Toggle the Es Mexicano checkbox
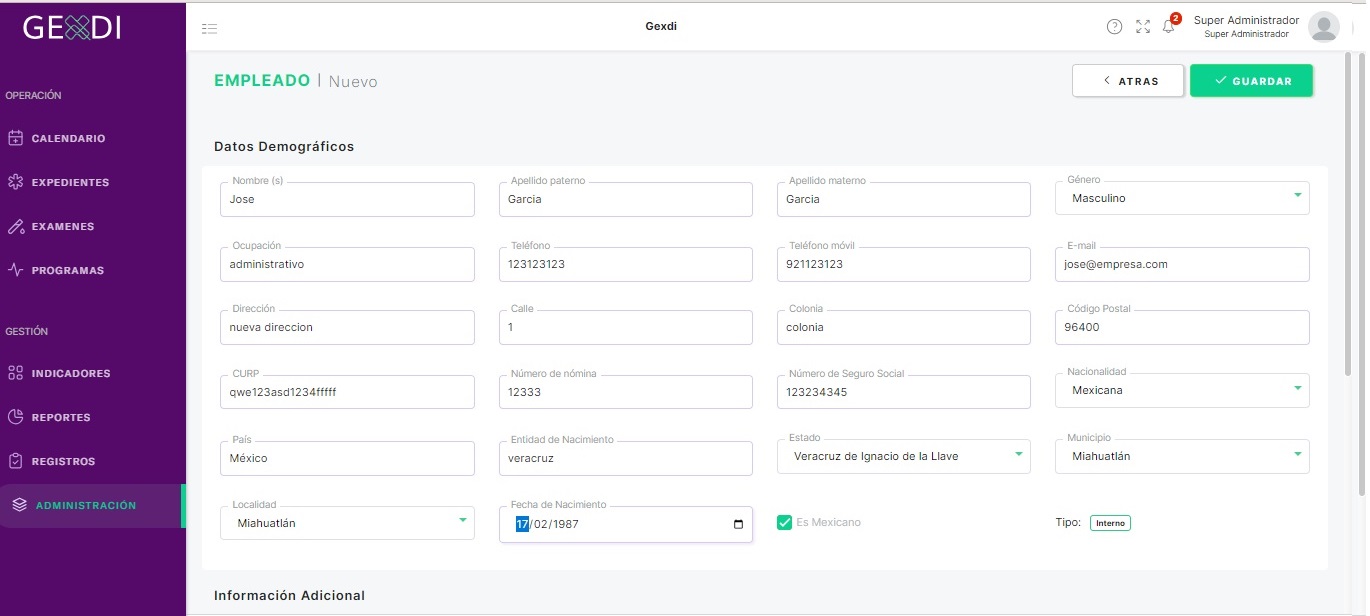Screen dimensions: 1370x616 click(785, 522)
